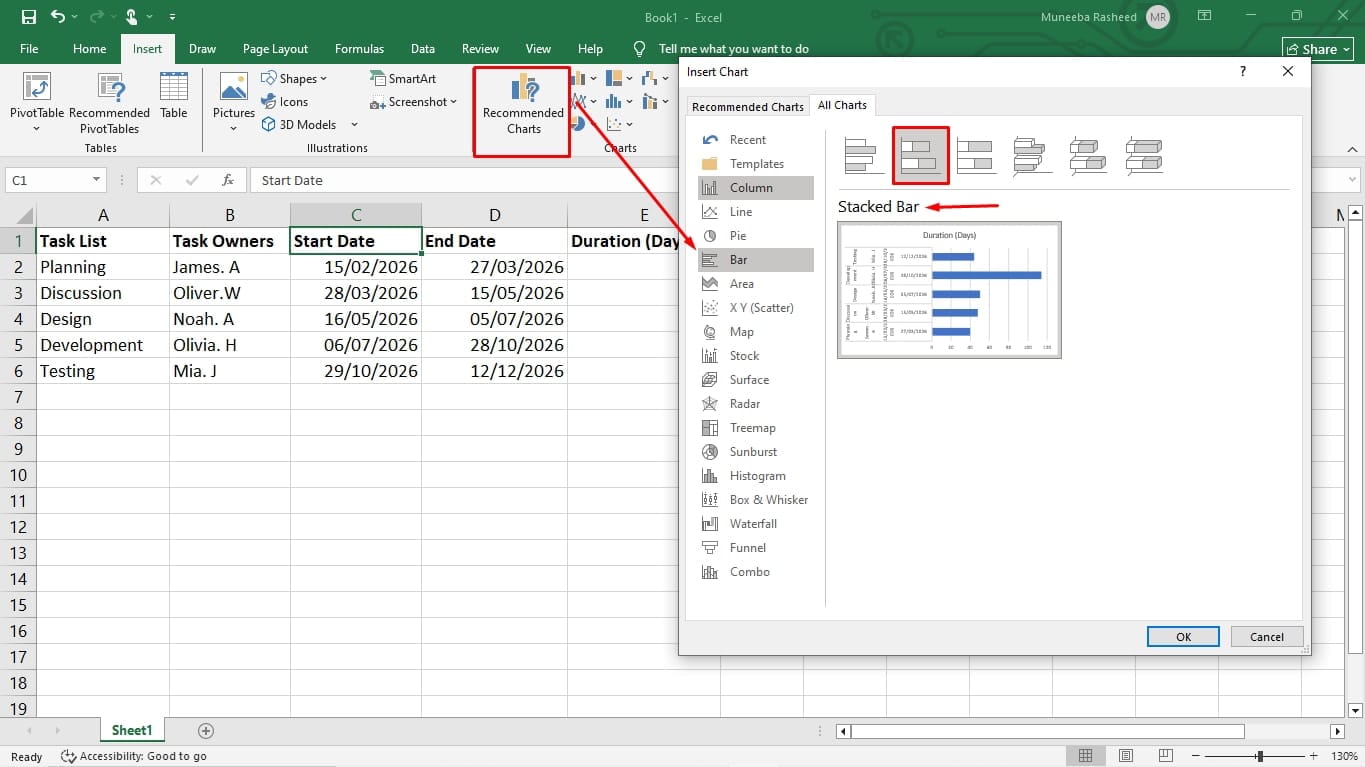Switch to Page Layout view in status bar
Viewport: 1365px width, 767px height.
pos(1126,756)
